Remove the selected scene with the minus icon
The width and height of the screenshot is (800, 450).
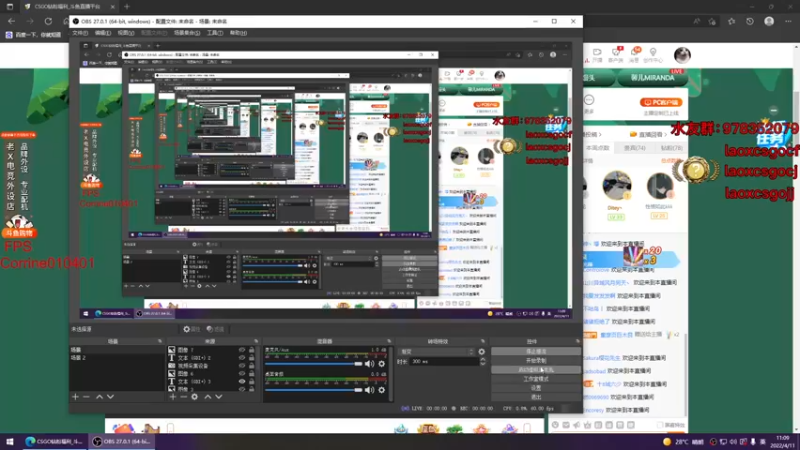tap(86, 397)
